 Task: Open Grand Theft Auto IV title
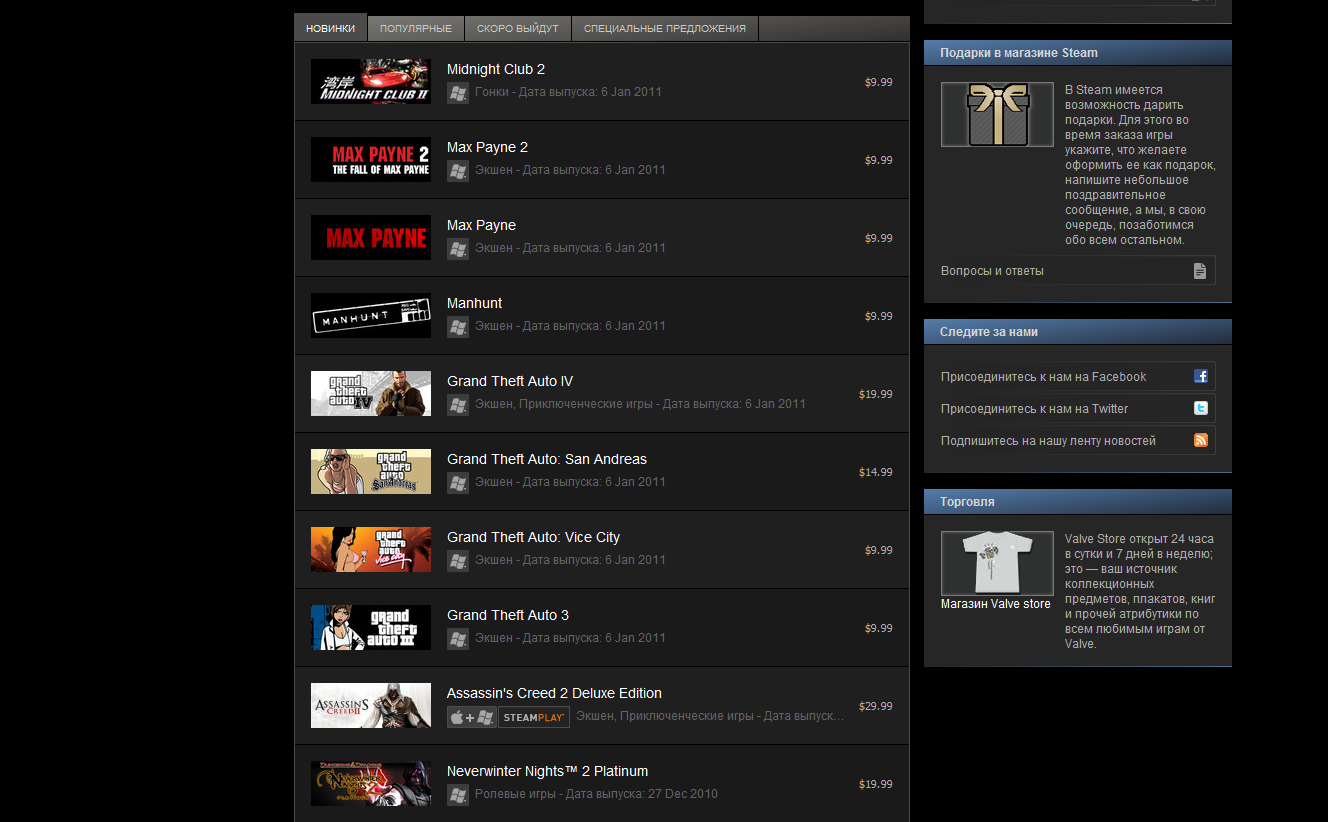point(510,381)
